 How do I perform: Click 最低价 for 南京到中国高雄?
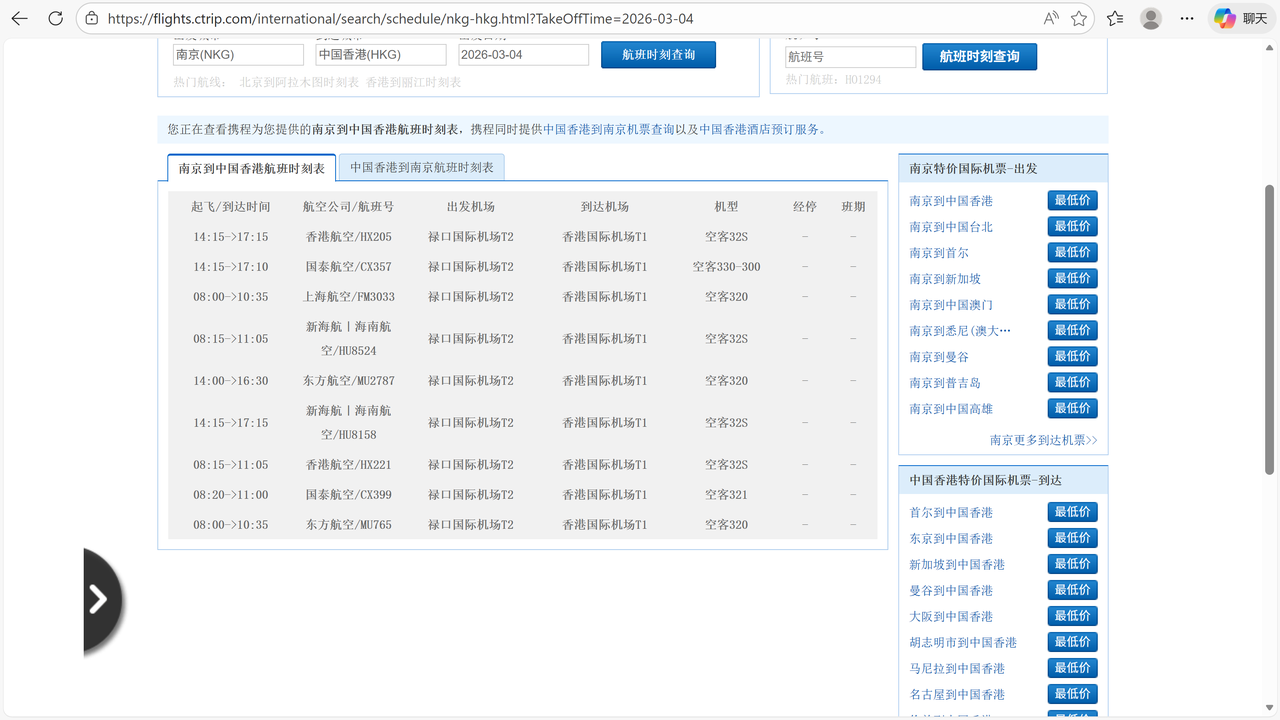1073,408
